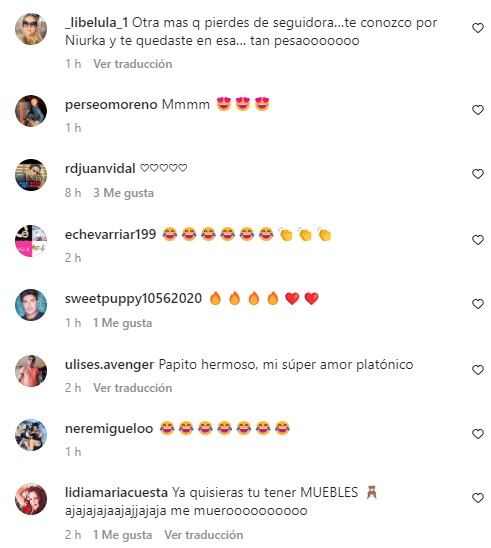Visit the rdjuanvidal username link
Image resolution: width=491 pixels, height=548 pixels.
click(100, 168)
